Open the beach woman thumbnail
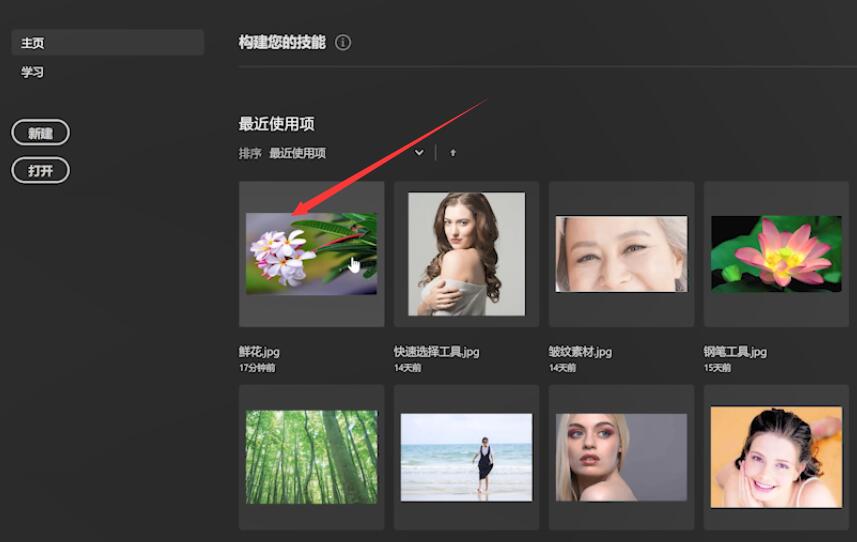Image resolution: width=857 pixels, height=542 pixels. pyautogui.click(x=466, y=457)
